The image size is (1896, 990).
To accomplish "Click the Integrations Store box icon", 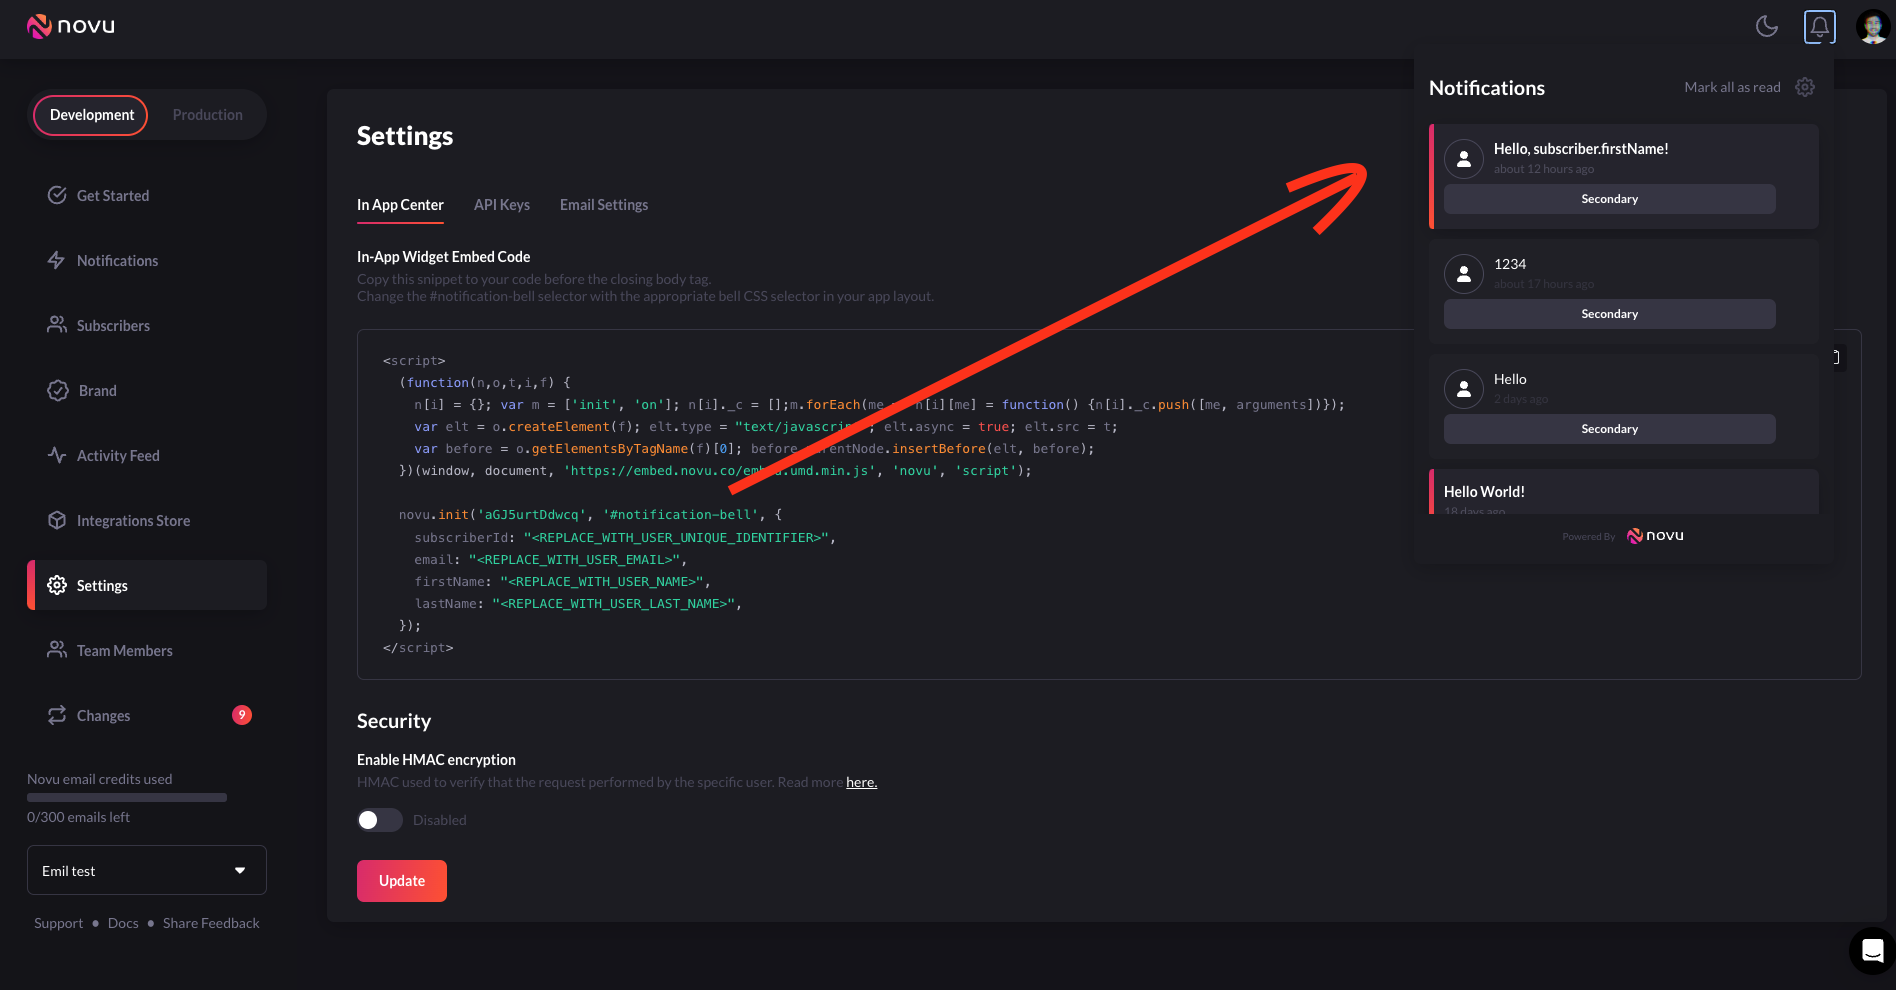I will click(57, 520).
